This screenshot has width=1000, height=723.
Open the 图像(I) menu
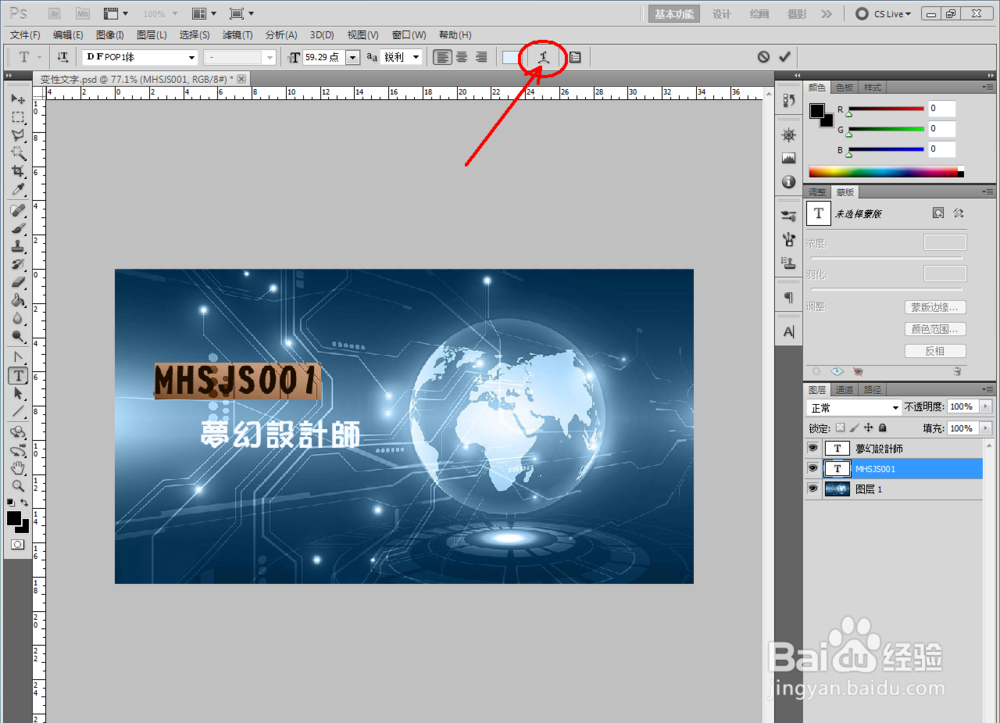[110, 35]
